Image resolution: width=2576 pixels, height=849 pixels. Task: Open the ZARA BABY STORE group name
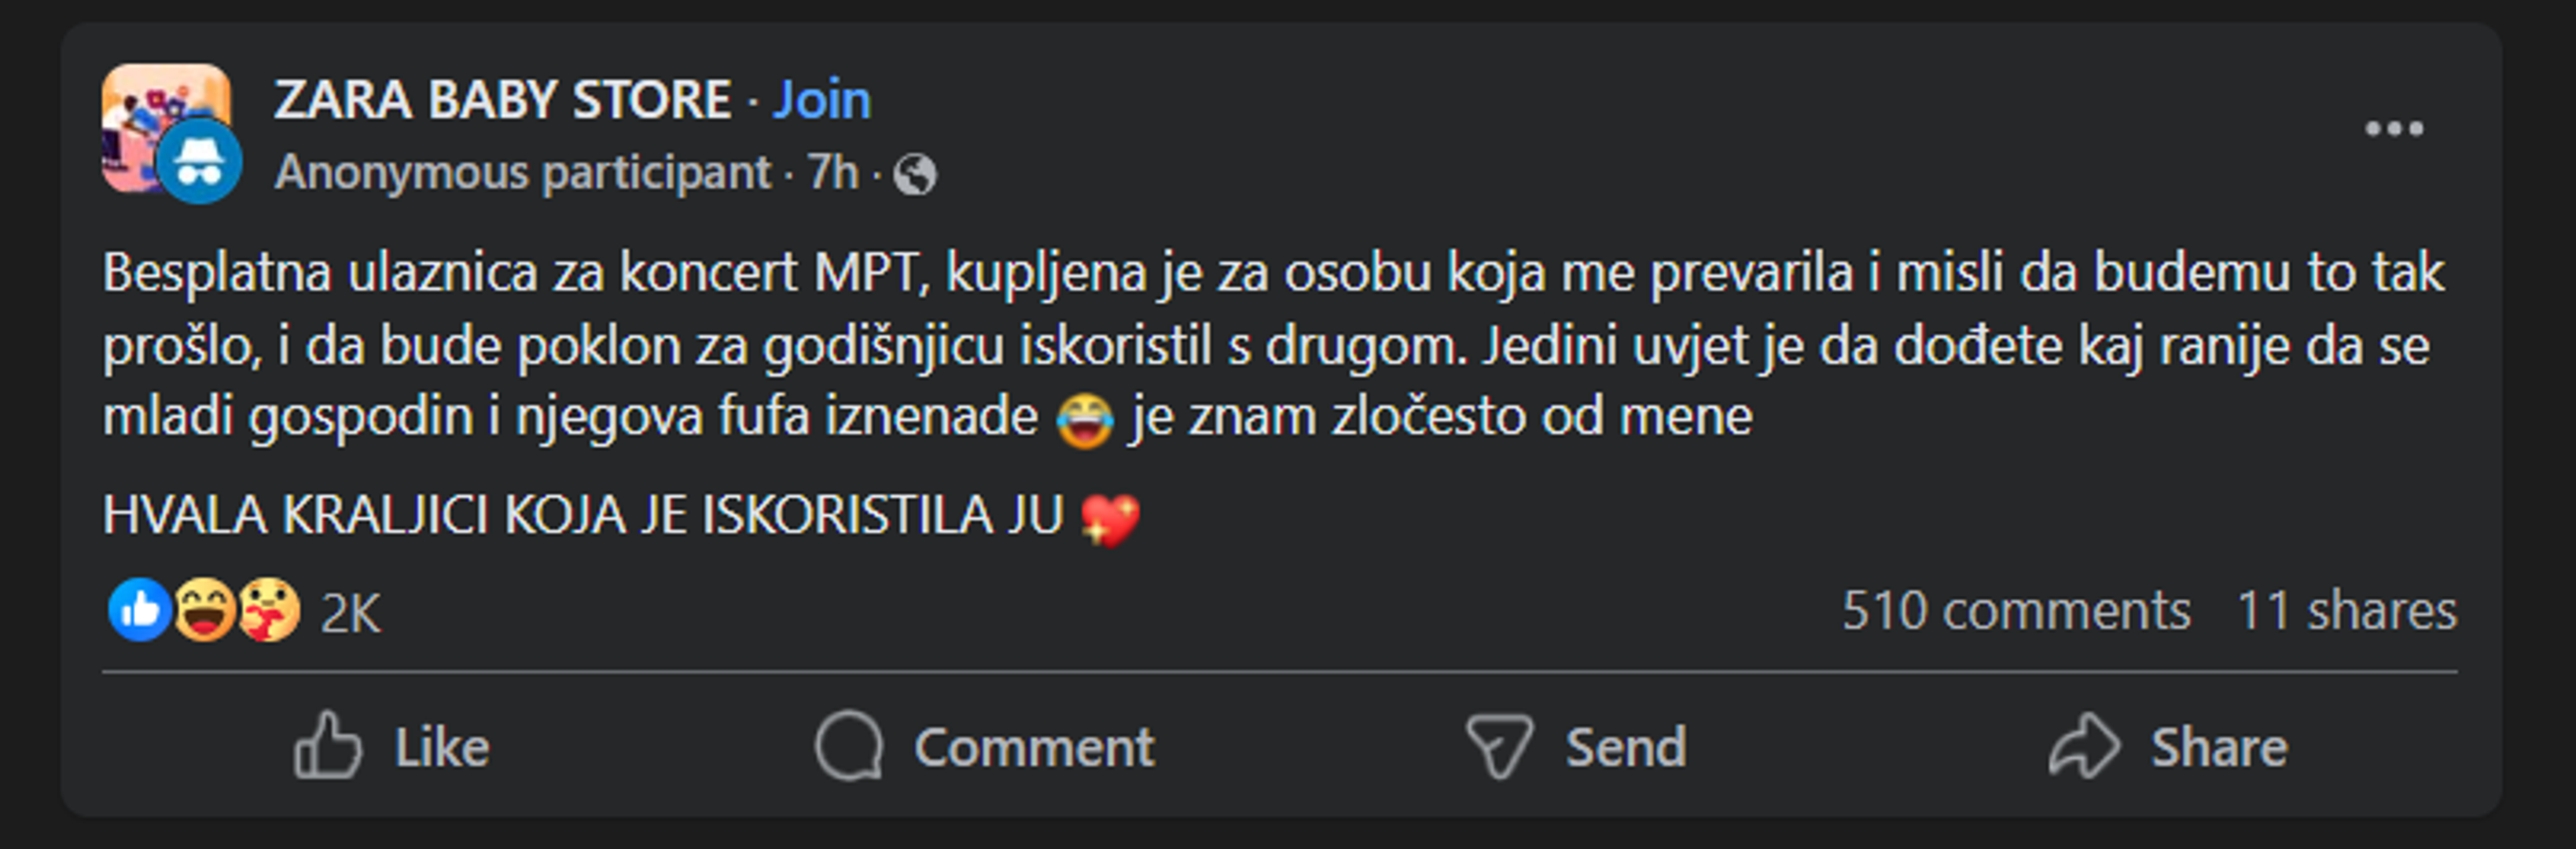tap(502, 99)
